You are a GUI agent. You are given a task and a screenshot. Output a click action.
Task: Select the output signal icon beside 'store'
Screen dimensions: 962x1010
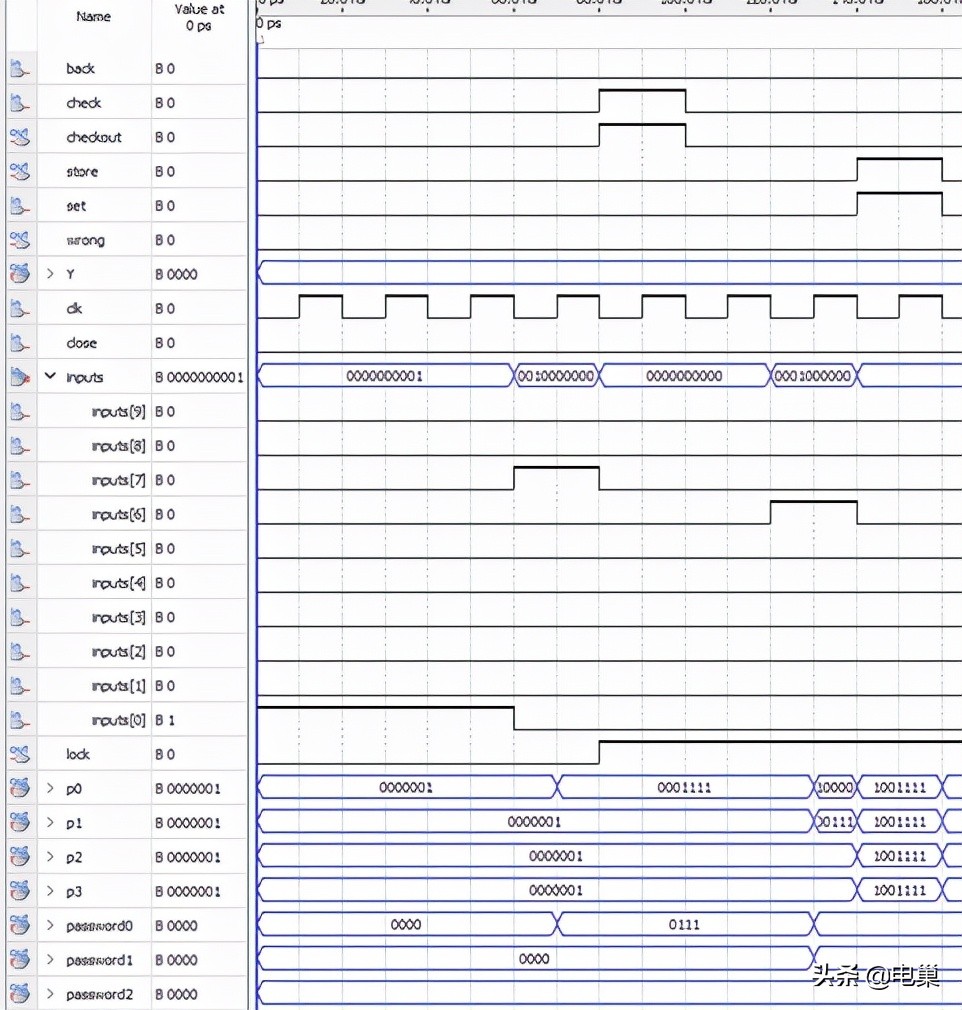pos(19,171)
